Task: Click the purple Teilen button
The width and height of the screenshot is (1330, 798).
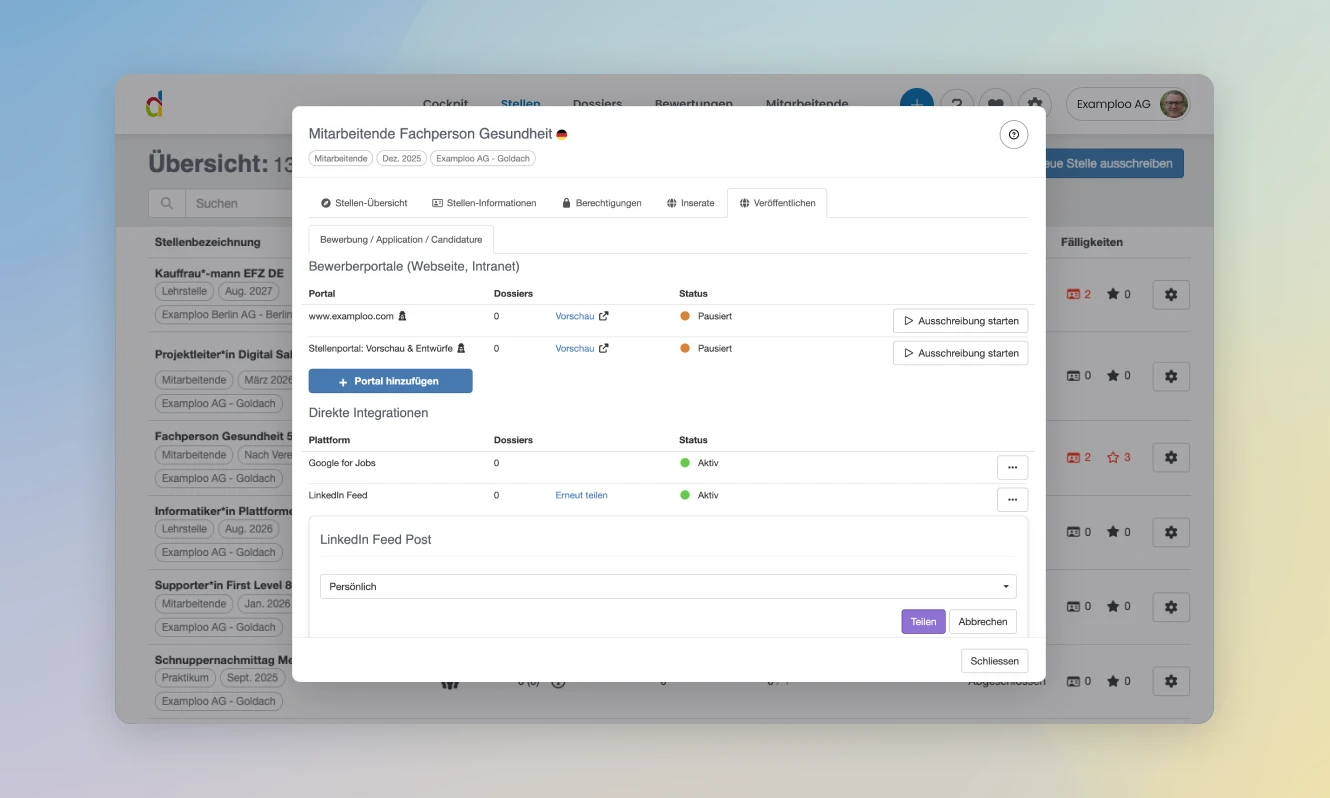Action: click(923, 622)
